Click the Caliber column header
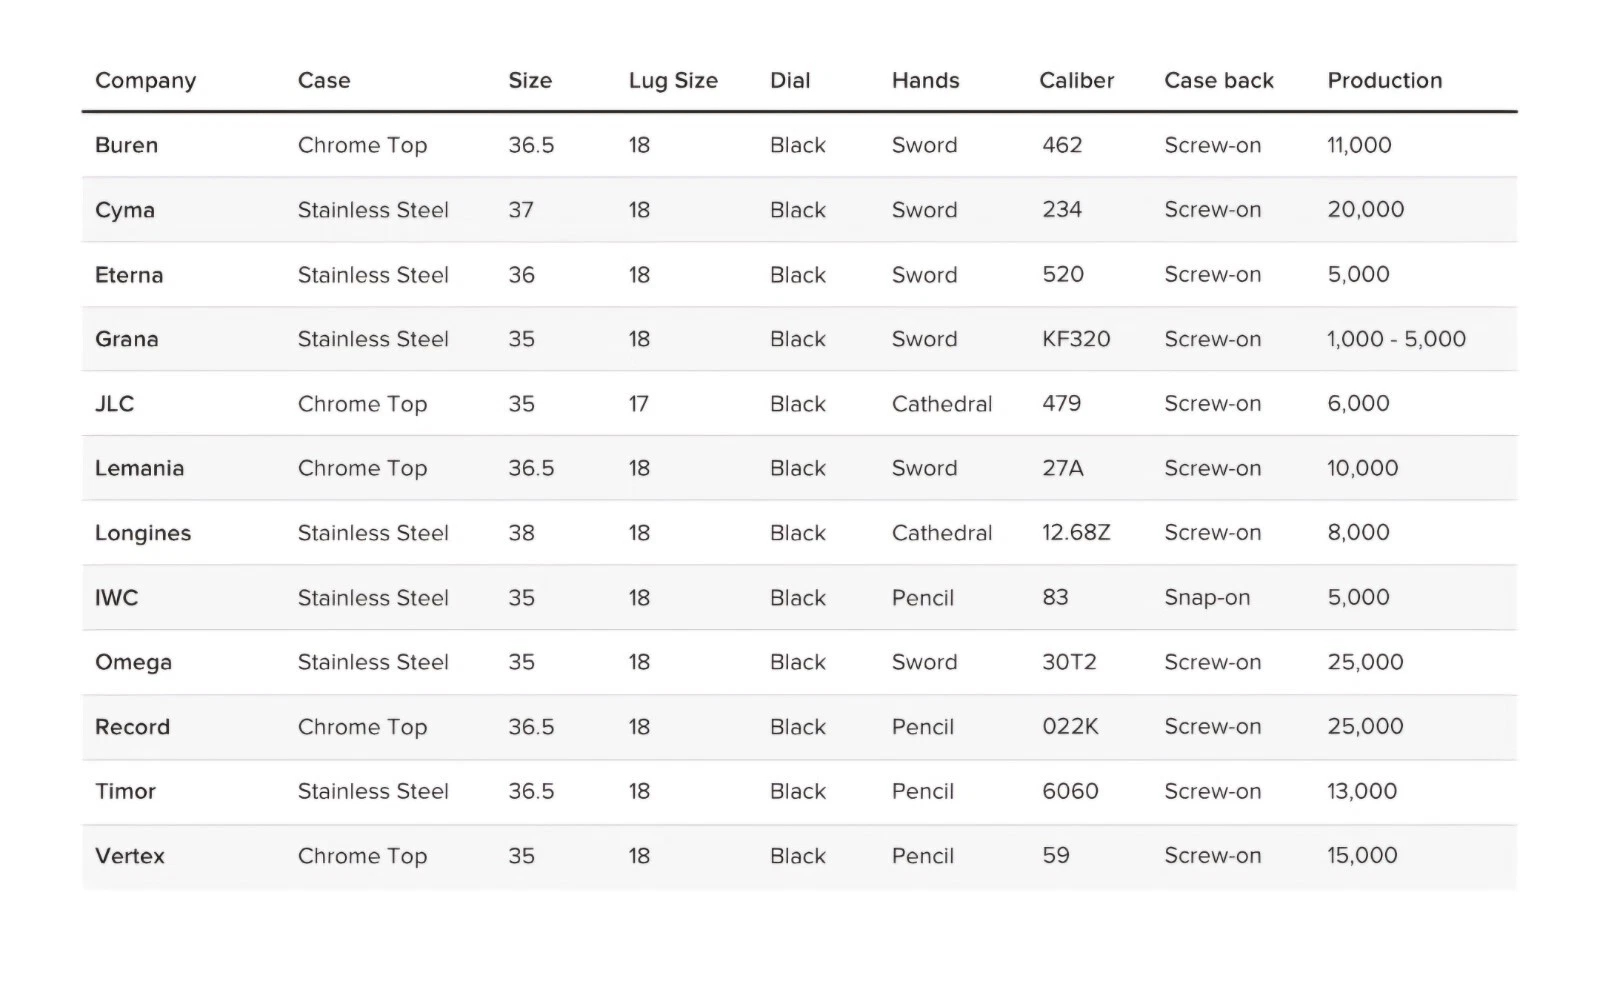Screen dimensions: 1600x1005 [1076, 81]
